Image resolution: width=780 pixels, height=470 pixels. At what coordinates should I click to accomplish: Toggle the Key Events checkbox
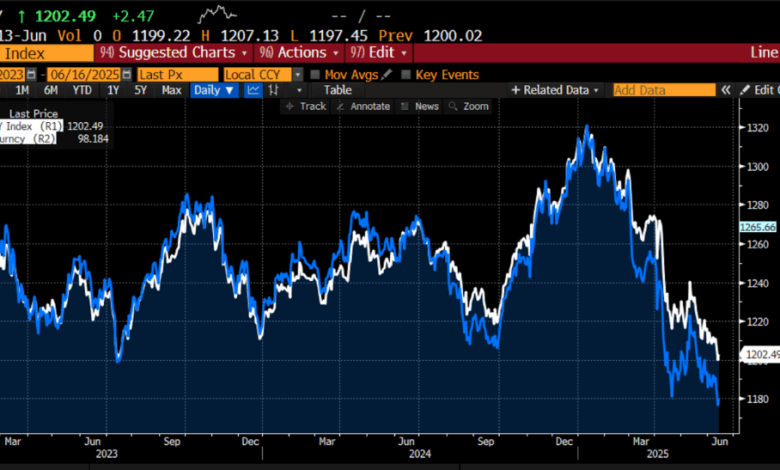coord(406,74)
